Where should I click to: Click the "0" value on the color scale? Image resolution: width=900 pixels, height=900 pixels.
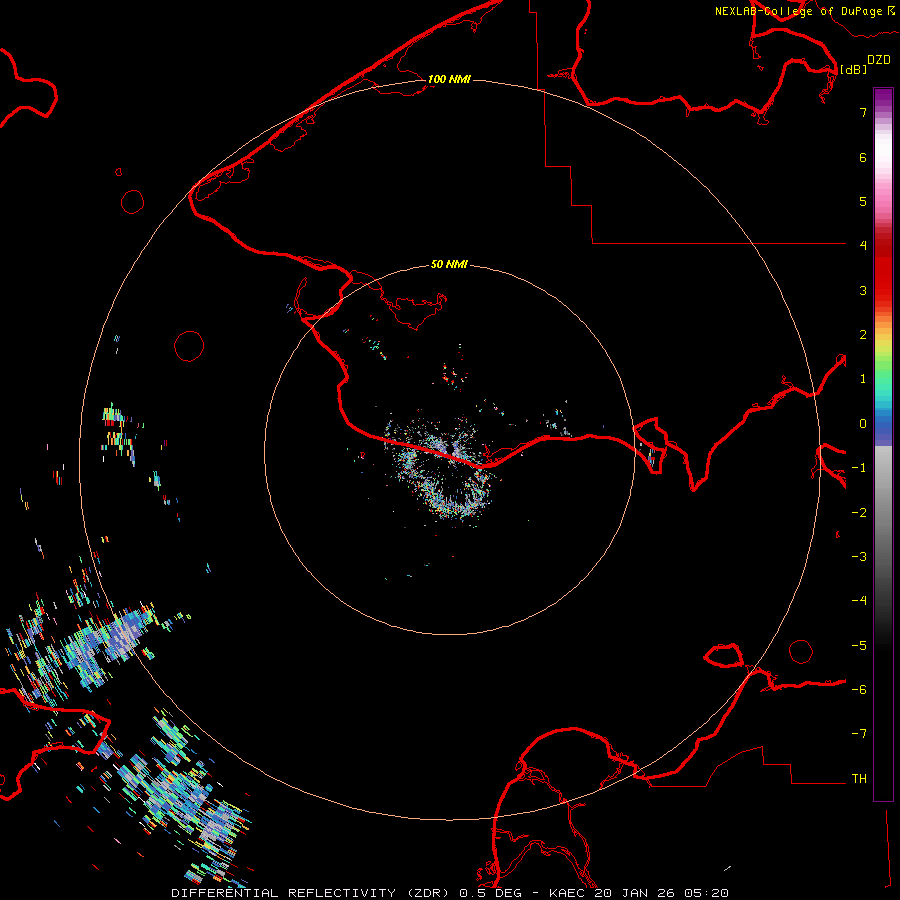coord(863,424)
